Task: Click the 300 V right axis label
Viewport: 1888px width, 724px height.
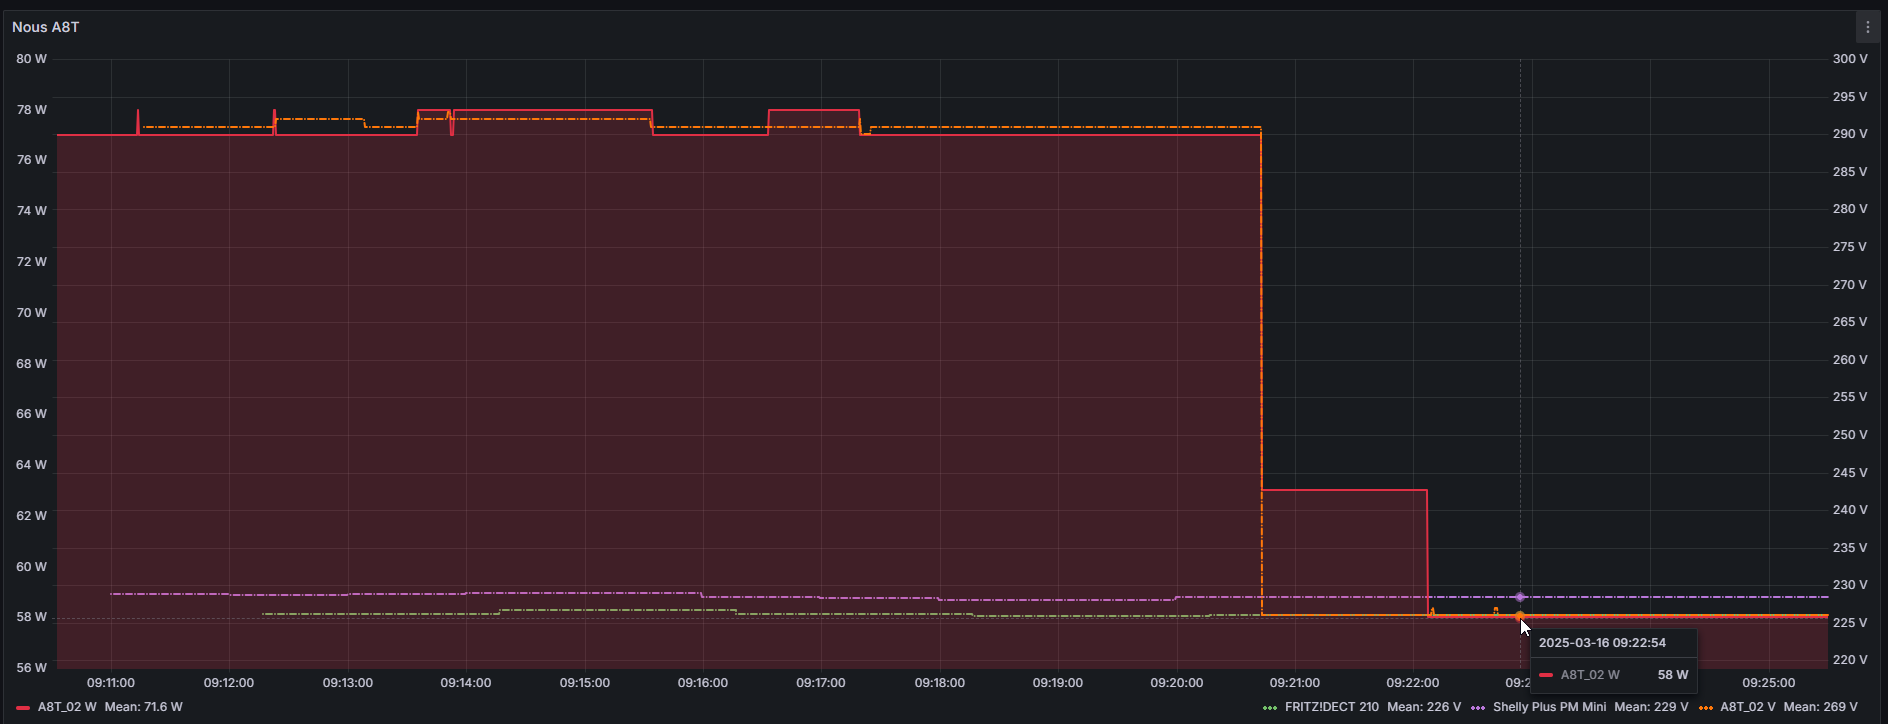Action: pos(1850,59)
